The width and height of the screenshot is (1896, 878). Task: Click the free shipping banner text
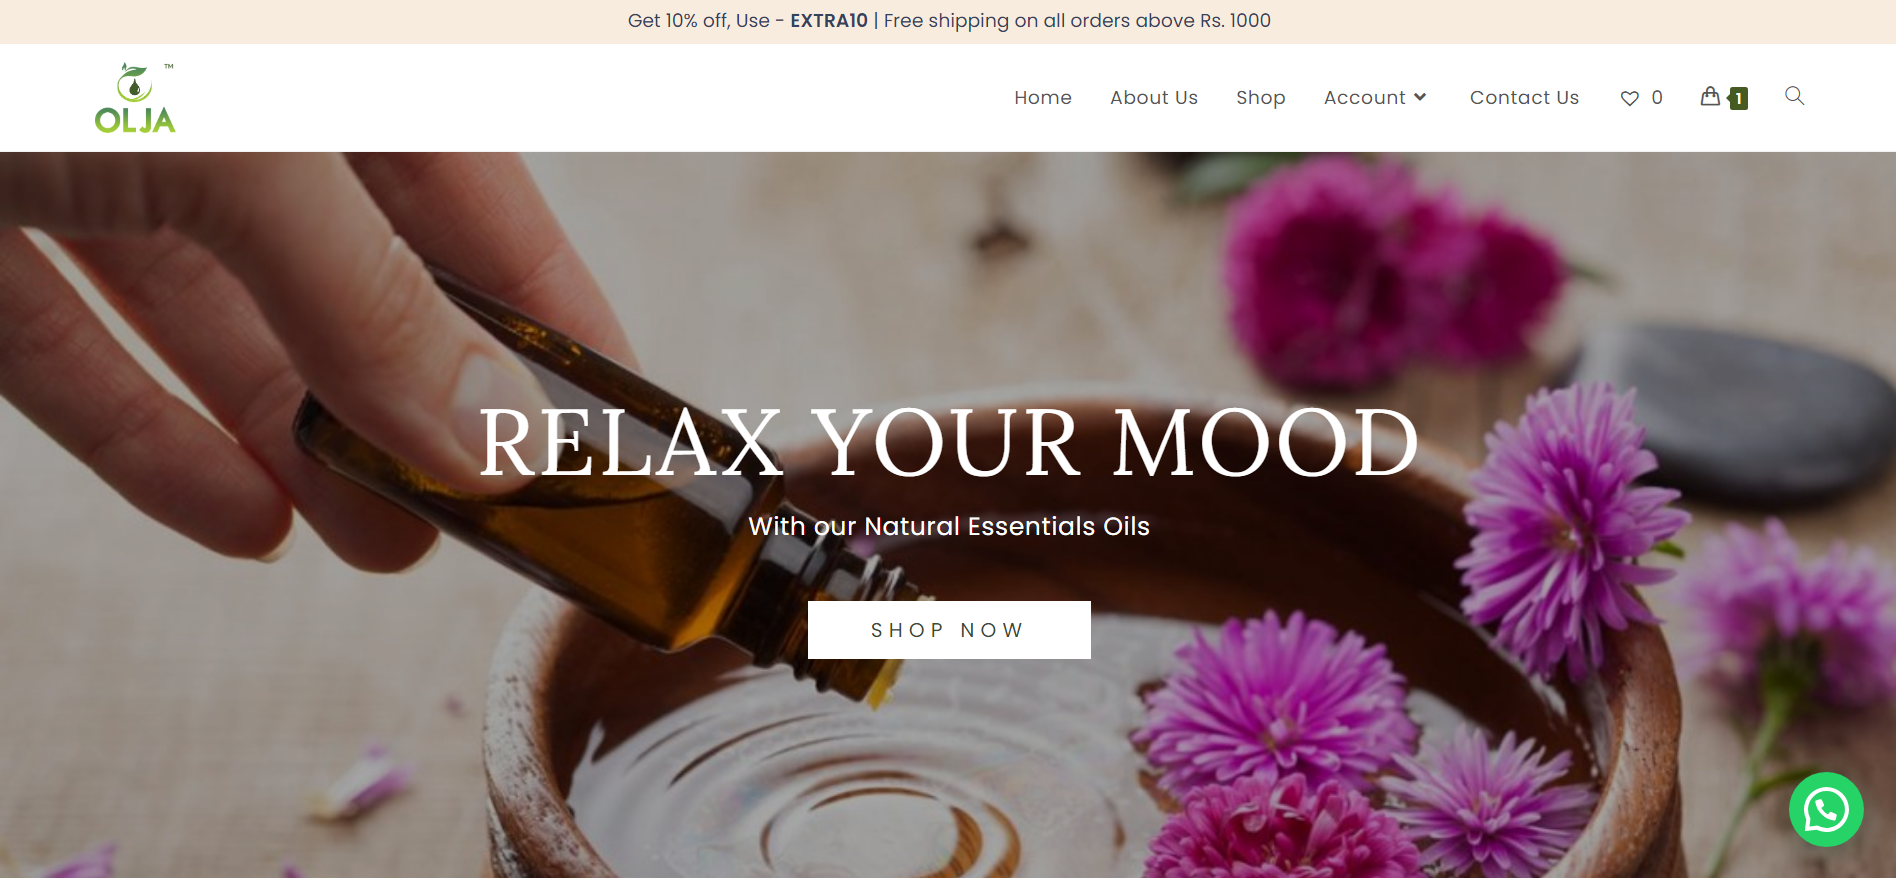(x=1077, y=21)
